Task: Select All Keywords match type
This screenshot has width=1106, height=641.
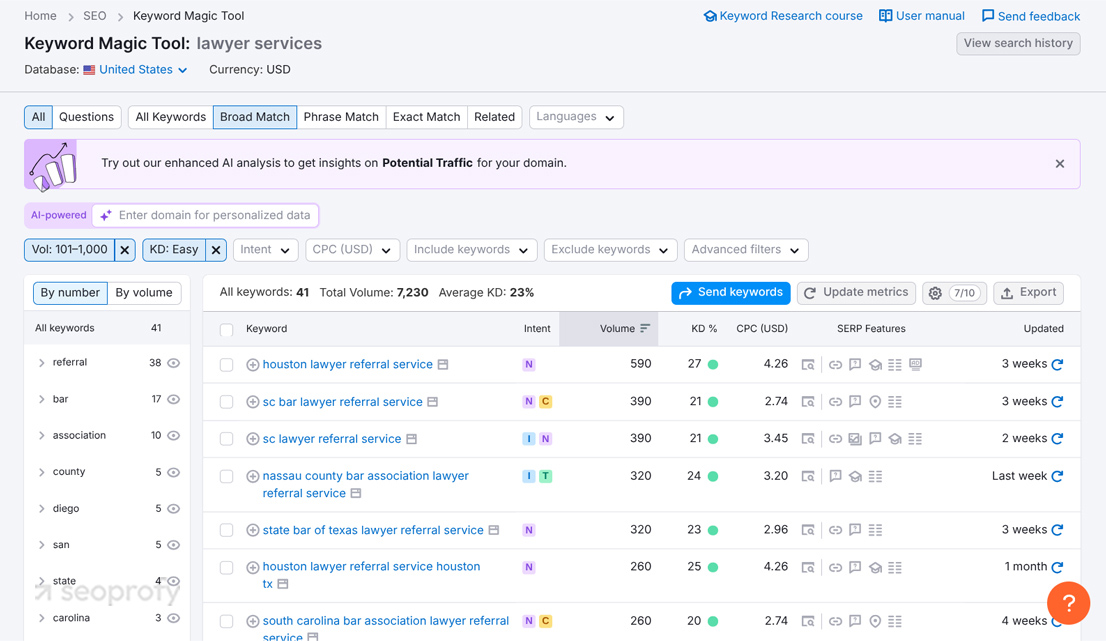Action: pyautogui.click(x=171, y=117)
